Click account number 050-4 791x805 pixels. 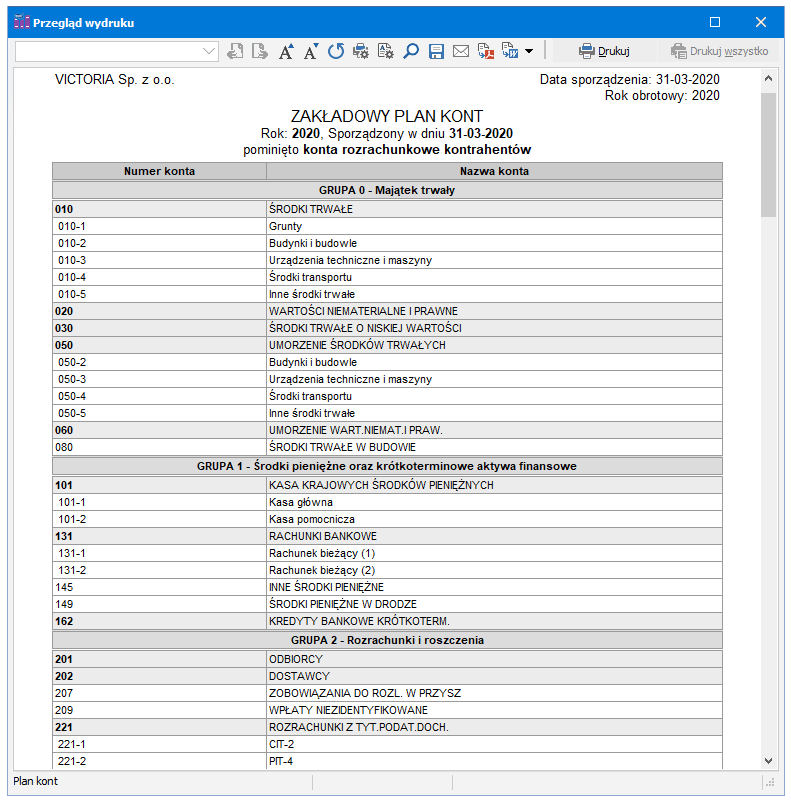[x=72, y=396]
